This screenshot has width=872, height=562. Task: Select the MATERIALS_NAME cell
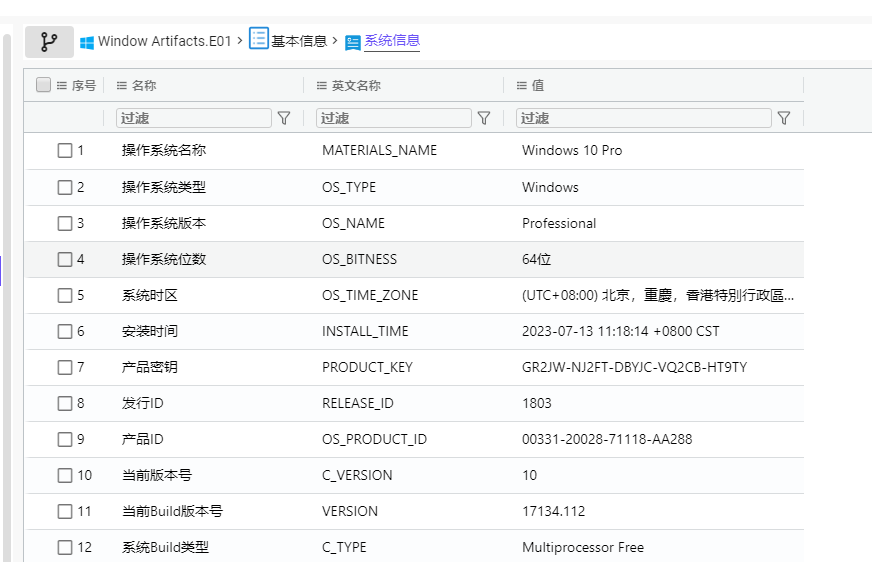[379, 151]
